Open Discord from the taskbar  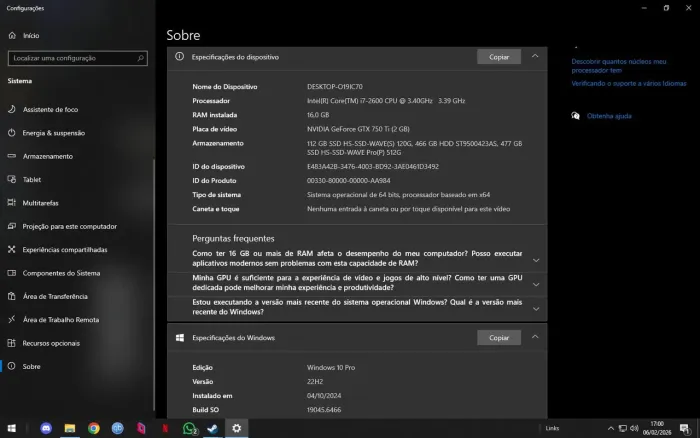click(x=46, y=428)
